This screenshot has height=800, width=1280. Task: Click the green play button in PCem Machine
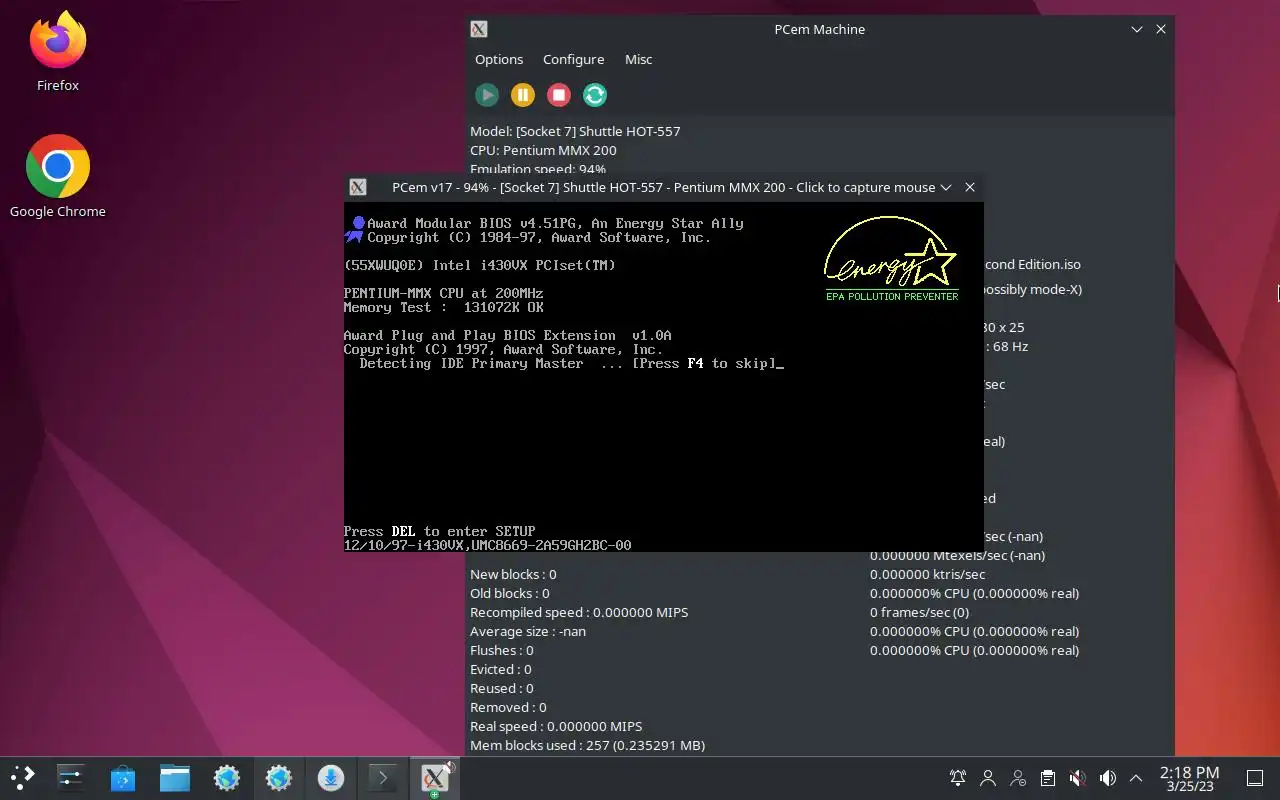click(x=487, y=95)
